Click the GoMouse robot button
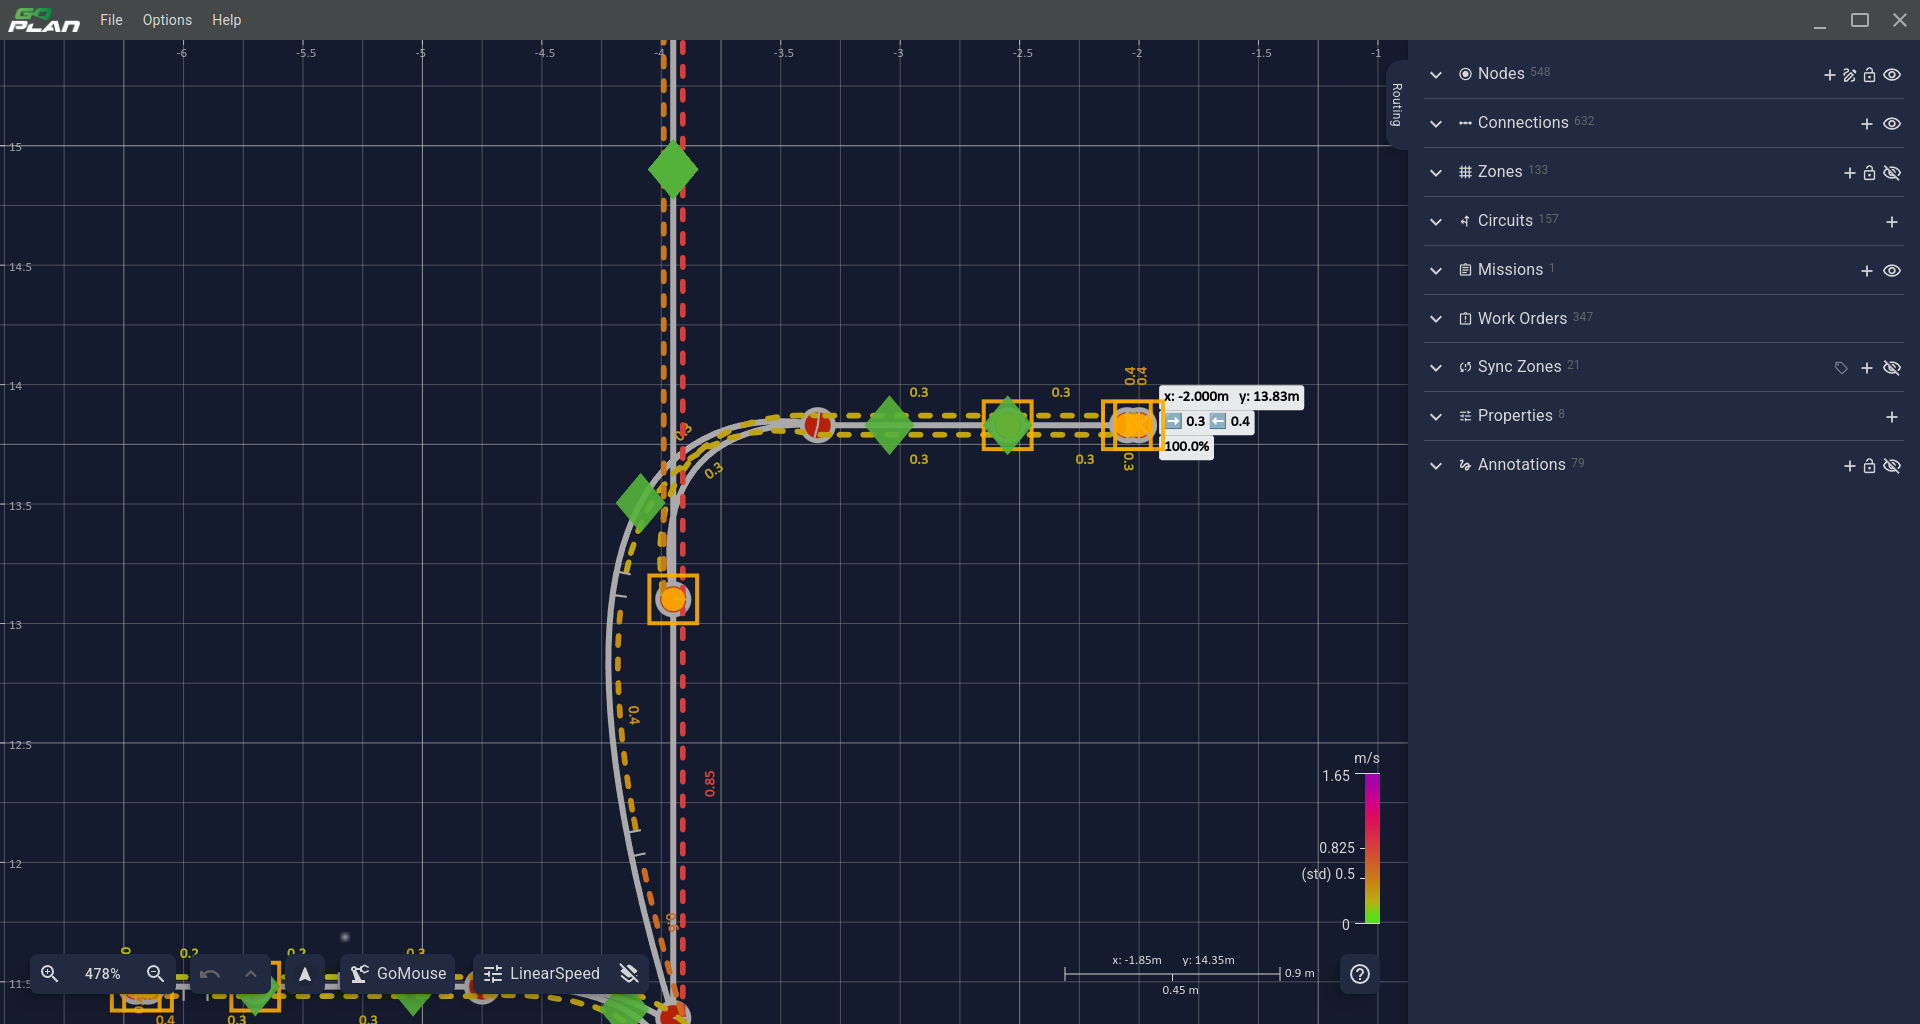This screenshot has width=1920, height=1024. [398, 973]
